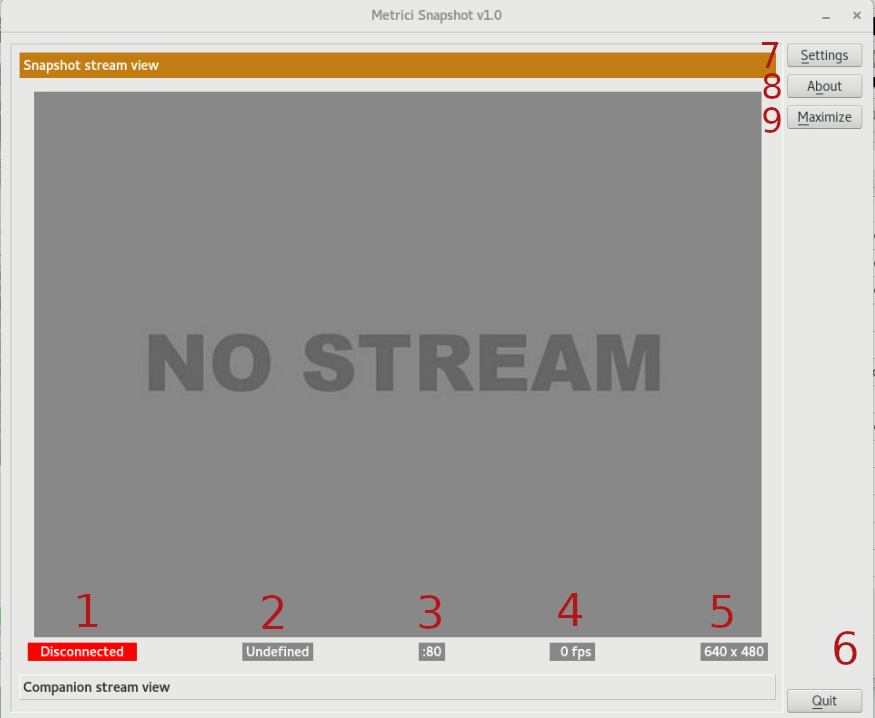
Task: Minimize the Metrici Snapshot window
Action: (826, 16)
